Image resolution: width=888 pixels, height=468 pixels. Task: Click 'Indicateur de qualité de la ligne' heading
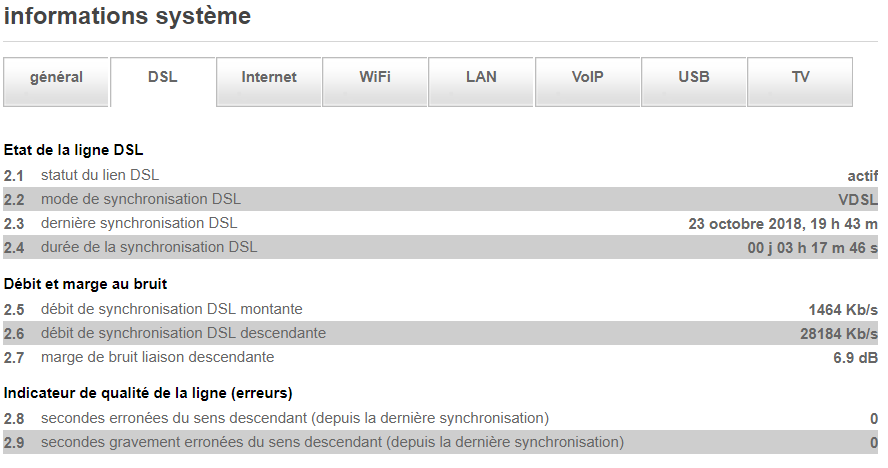point(148,393)
